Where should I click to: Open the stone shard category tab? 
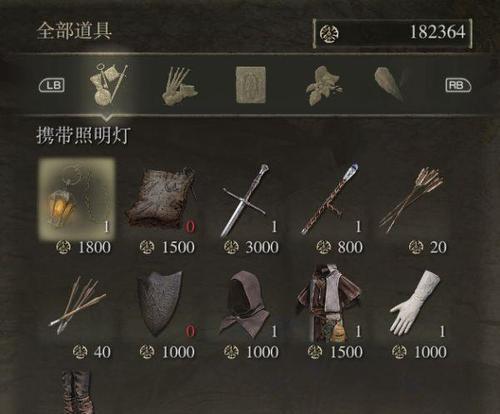click(390, 84)
